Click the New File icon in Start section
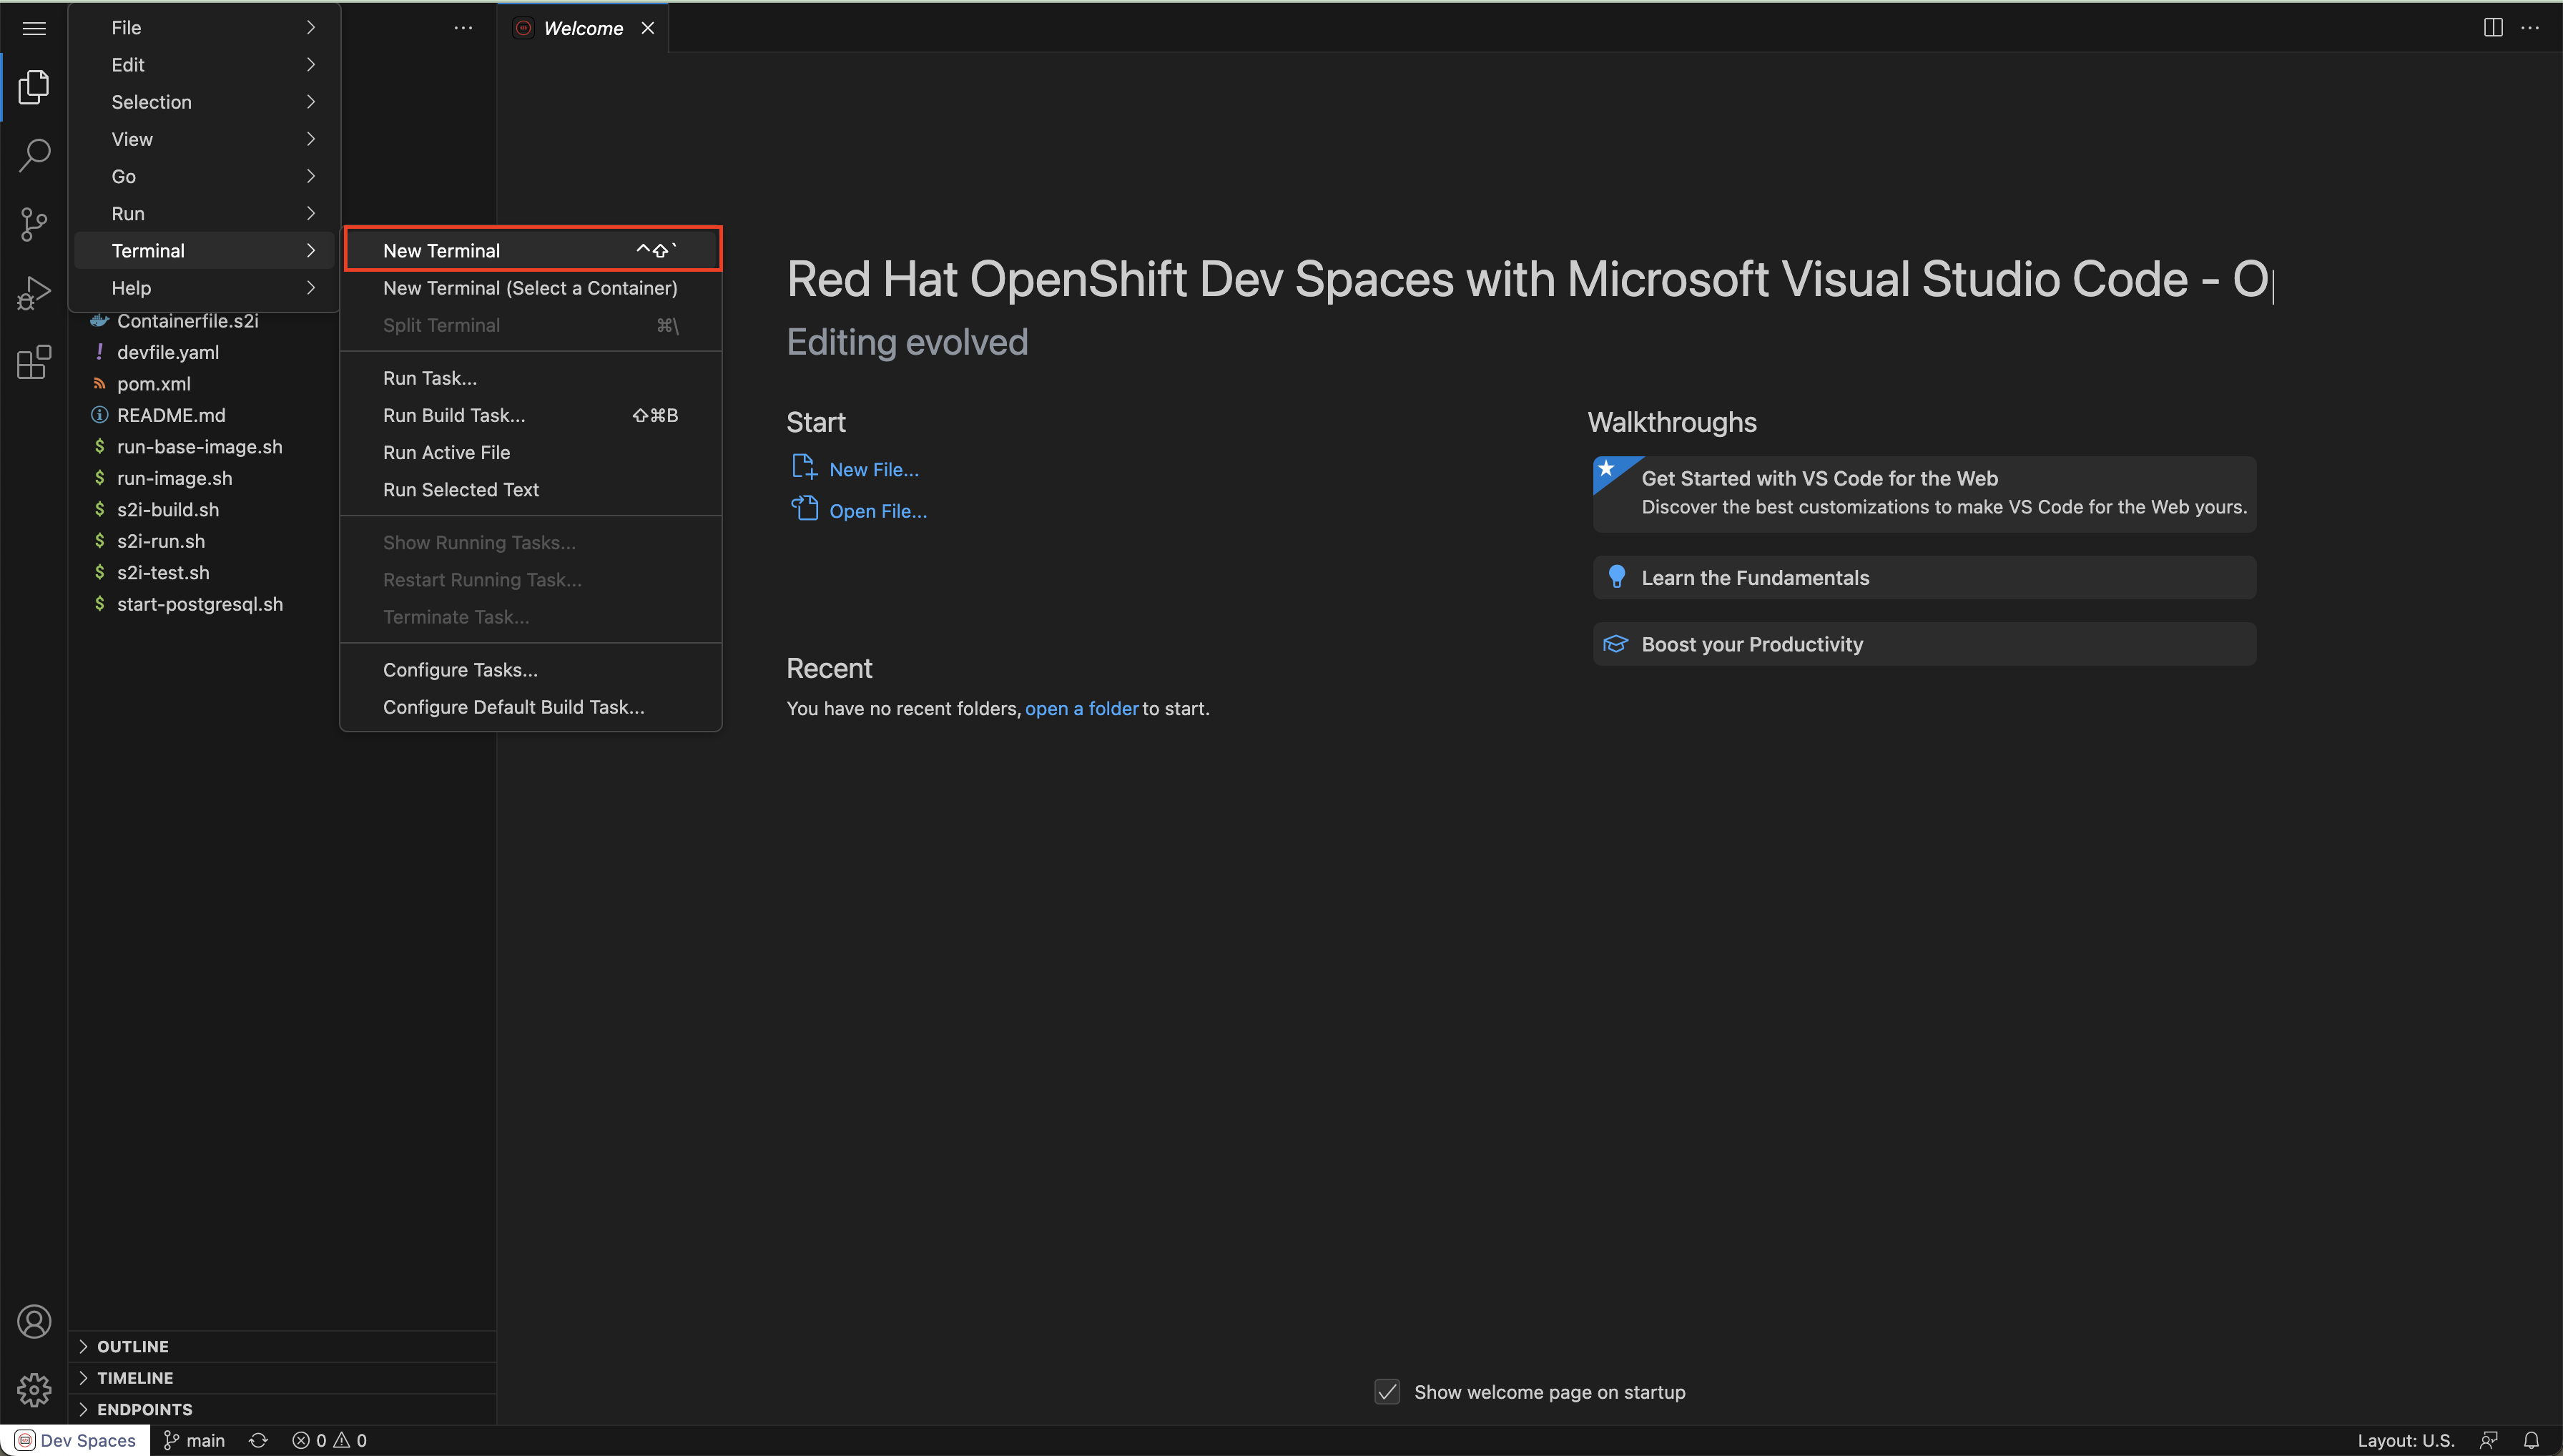The width and height of the screenshot is (2563, 1456). [804, 467]
